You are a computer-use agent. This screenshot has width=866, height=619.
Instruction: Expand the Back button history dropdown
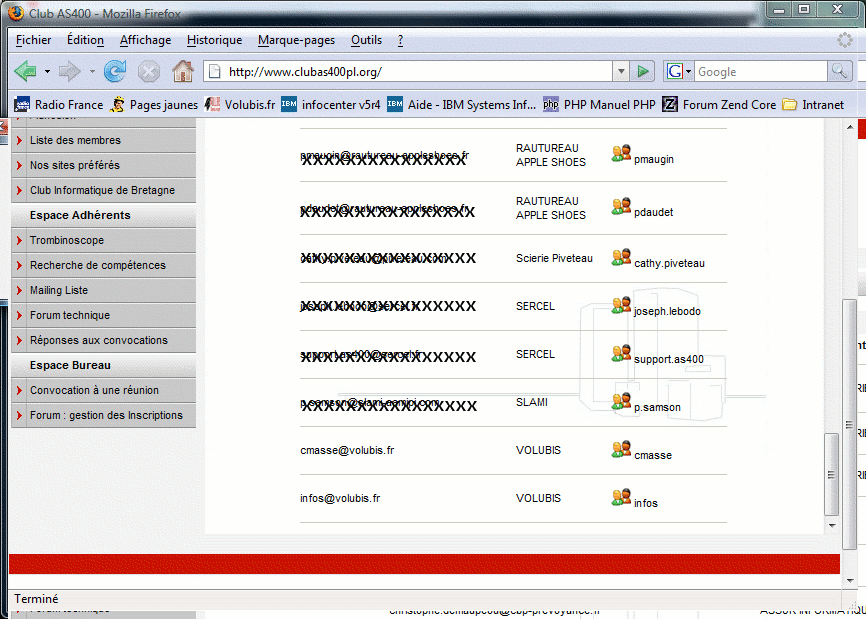point(47,71)
